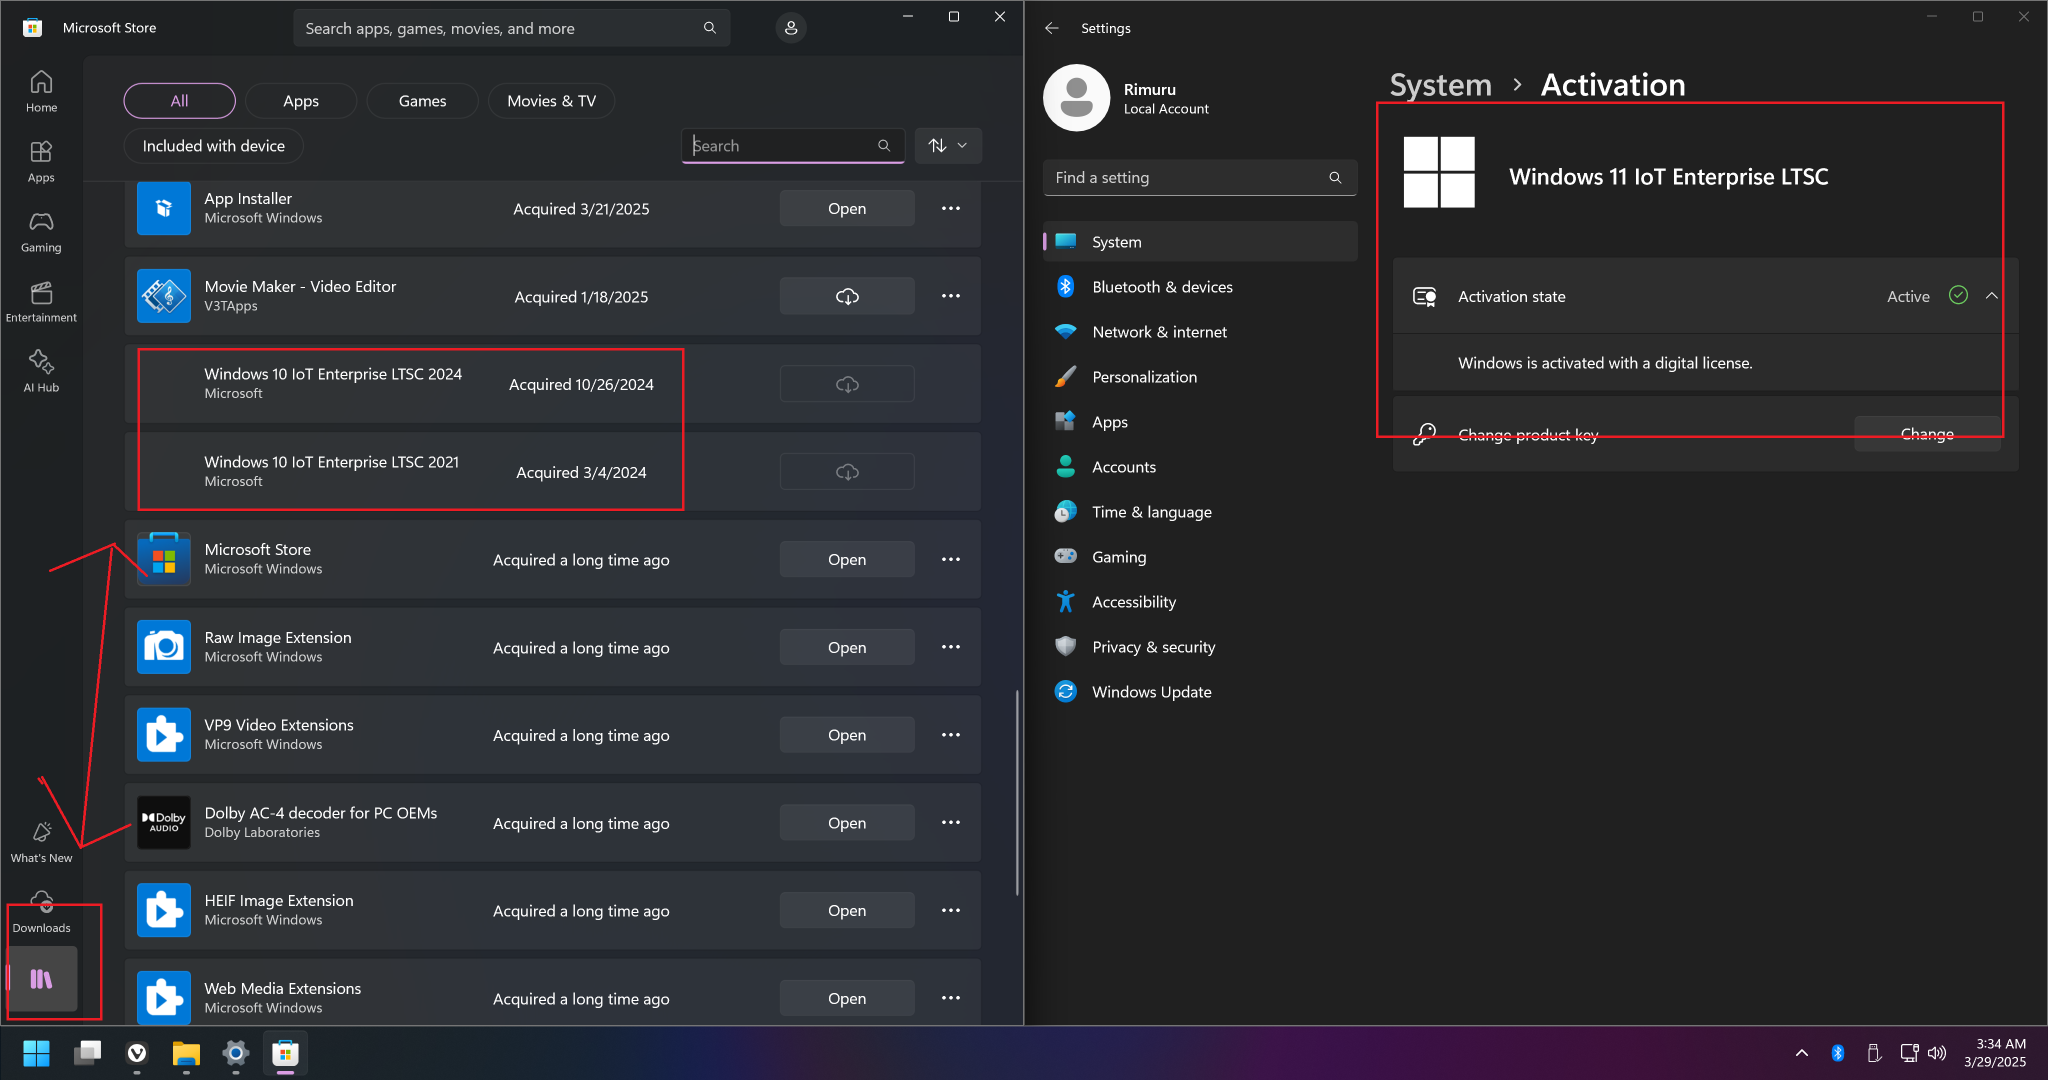Image resolution: width=2048 pixels, height=1080 pixels.
Task: Open Dolby AC-4 decoder app
Action: [847, 823]
